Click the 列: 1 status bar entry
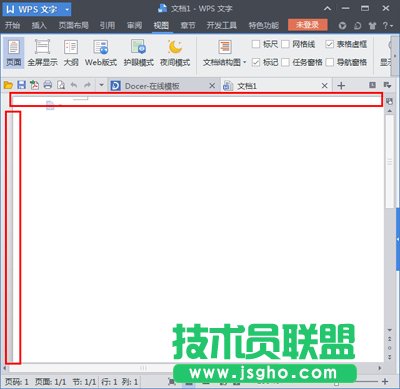The image size is (400, 389). (130, 381)
